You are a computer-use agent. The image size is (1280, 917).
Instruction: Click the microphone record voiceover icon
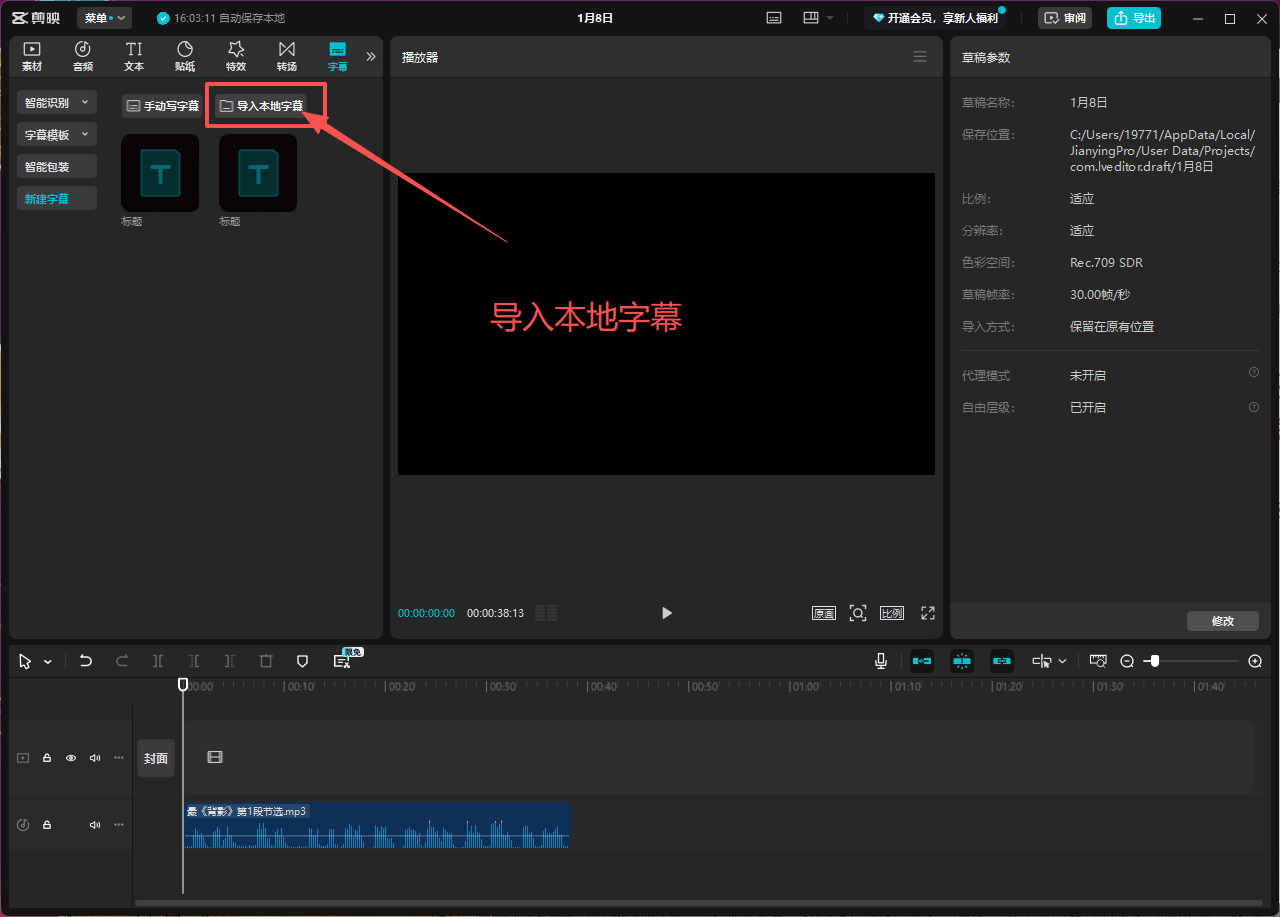(881, 661)
